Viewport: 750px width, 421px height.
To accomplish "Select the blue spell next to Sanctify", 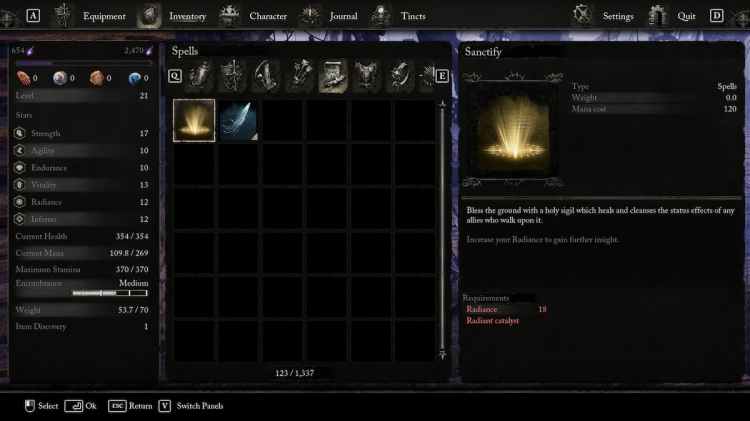I will [x=238, y=121].
